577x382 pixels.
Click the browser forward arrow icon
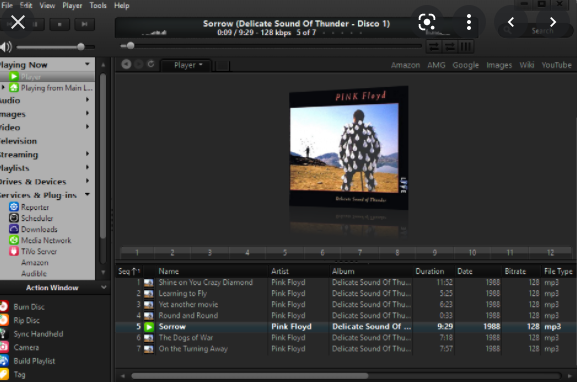(139, 64)
